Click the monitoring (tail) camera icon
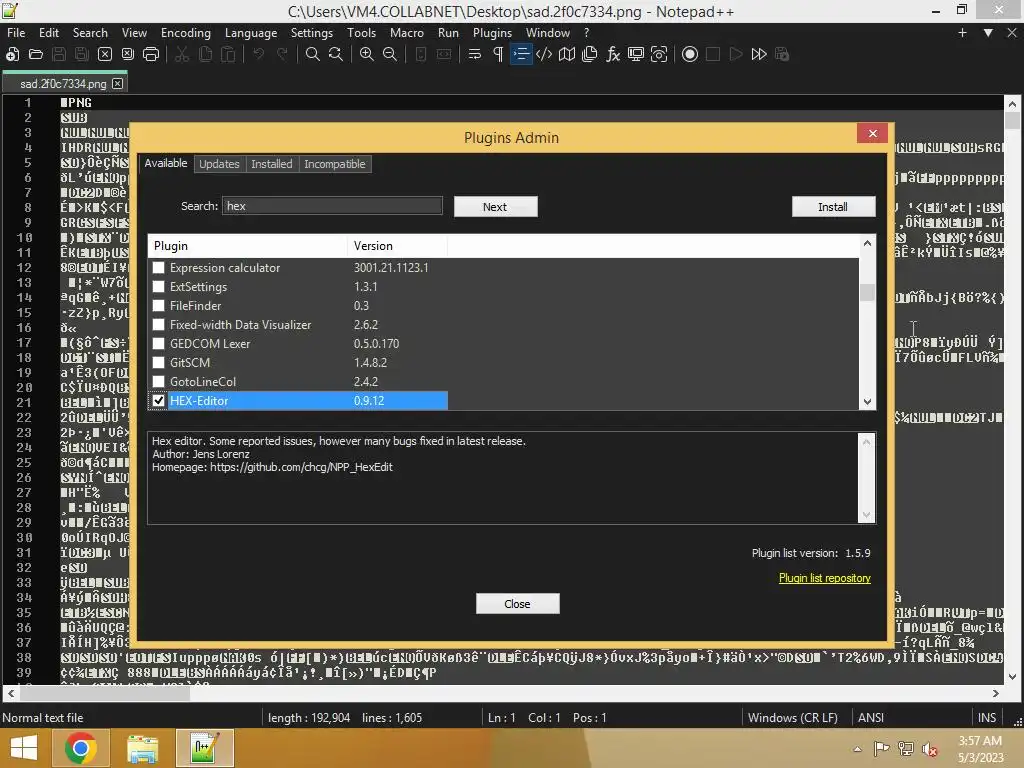 tap(659, 54)
